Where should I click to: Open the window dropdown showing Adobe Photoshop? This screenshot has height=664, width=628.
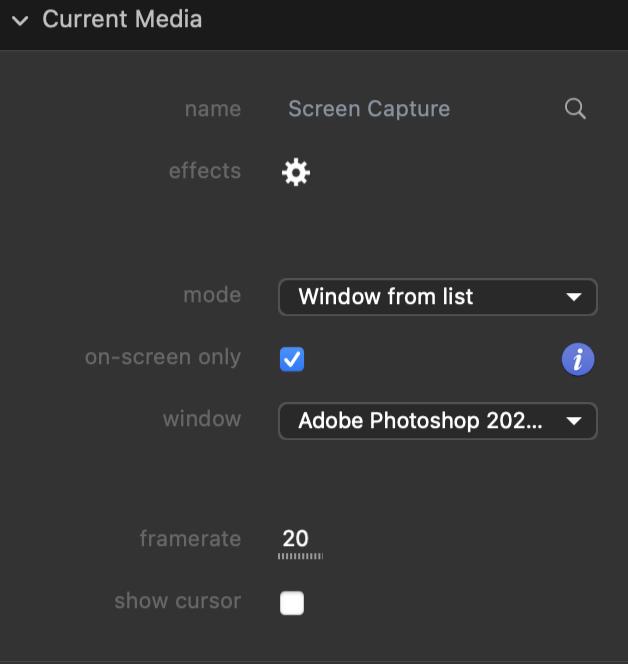click(437, 421)
